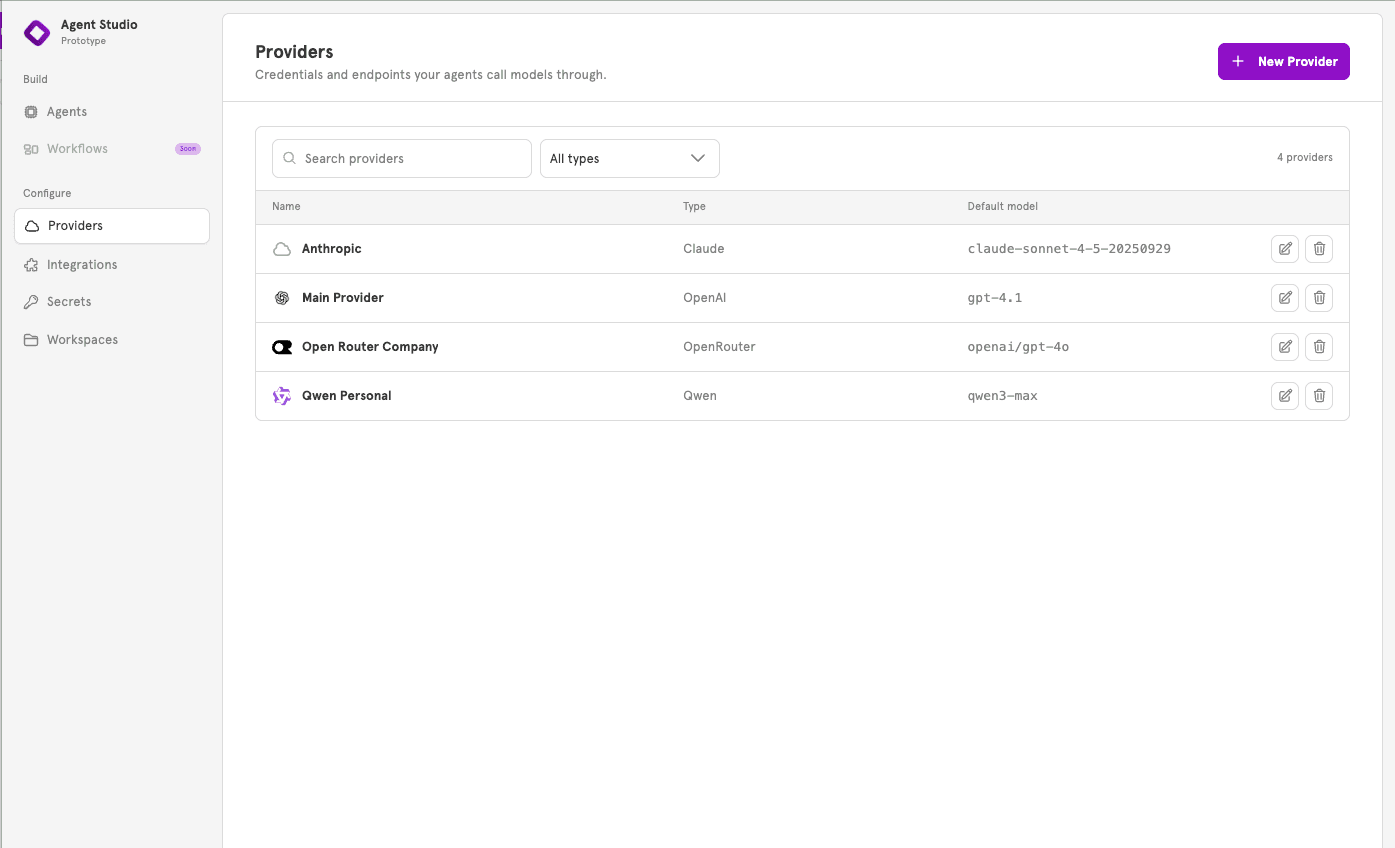The width and height of the screenshot is (1395, 848).
Task: Click the gpt-4.1 model cell
Action: tap(995, 298)
